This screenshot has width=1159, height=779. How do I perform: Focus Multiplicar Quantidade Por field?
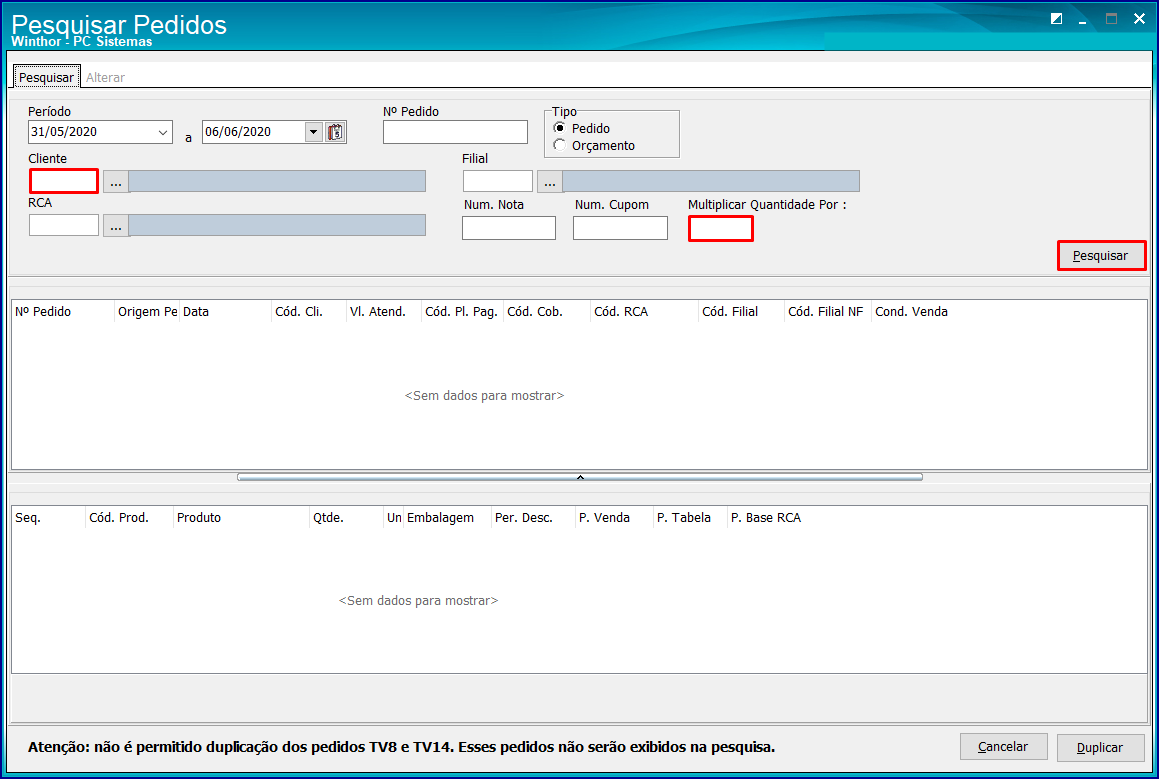click(x=721, y=229)
